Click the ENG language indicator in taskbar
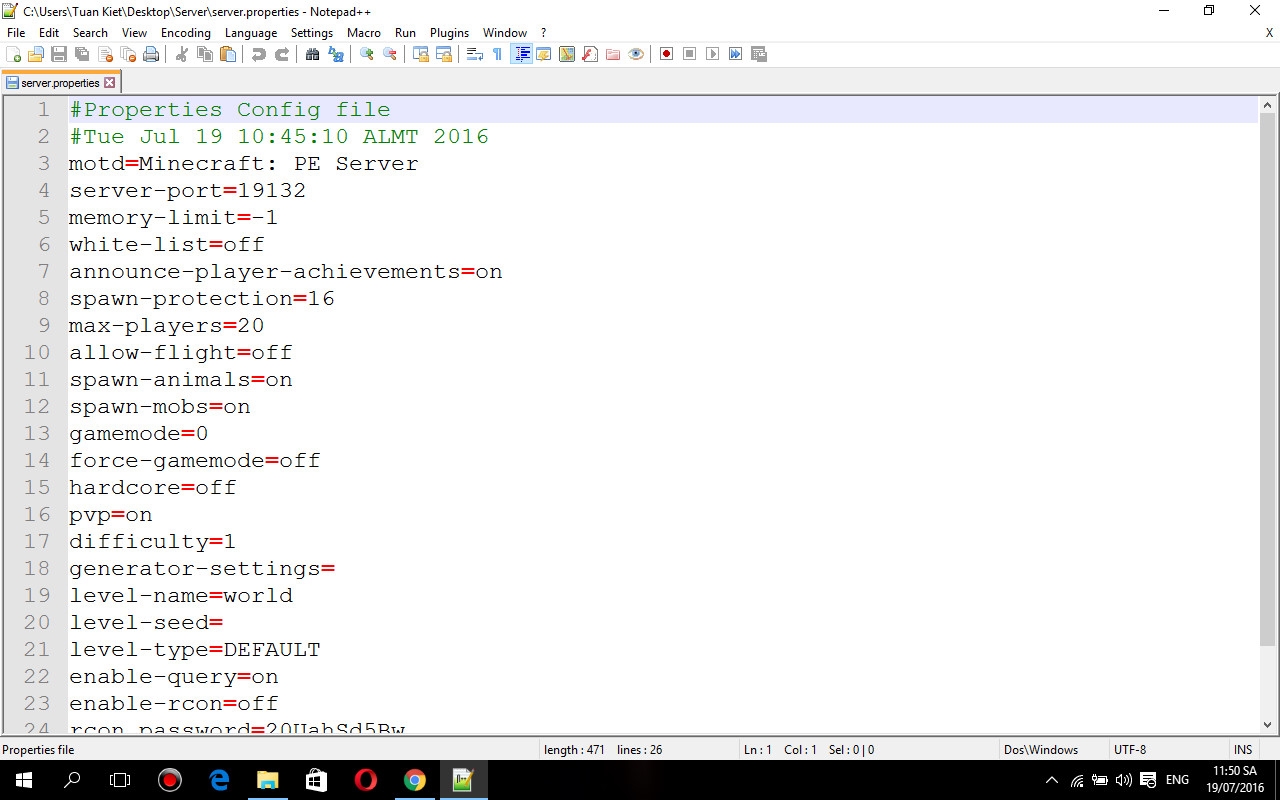The height and width of the screenshot is (800, 1280). [1177, 780]
